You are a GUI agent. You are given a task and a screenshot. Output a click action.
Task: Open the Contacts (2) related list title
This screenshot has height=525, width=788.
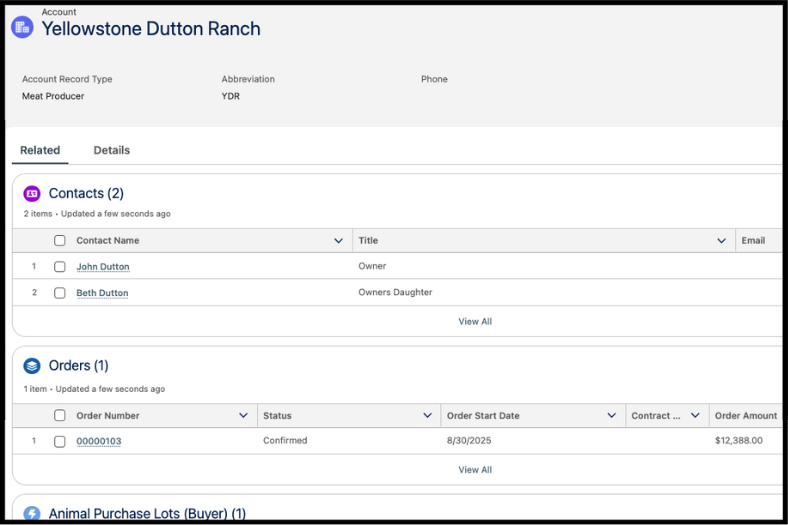coord(86,193)
